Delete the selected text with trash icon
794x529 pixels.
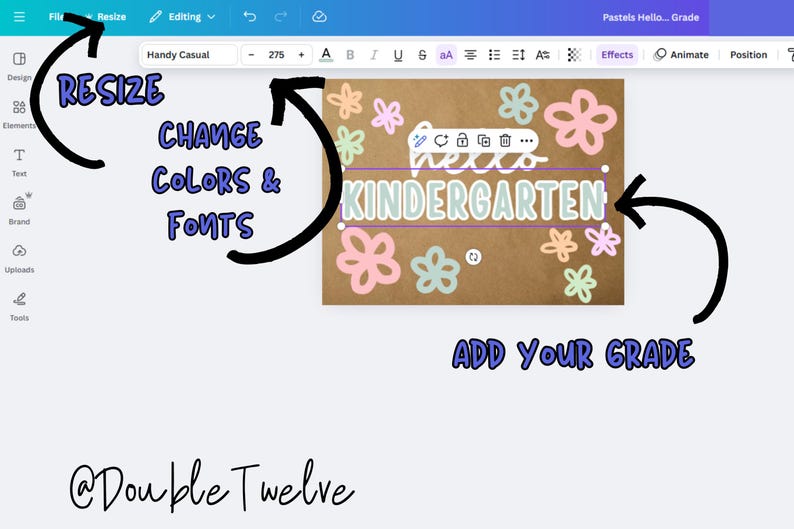[505, 140]
